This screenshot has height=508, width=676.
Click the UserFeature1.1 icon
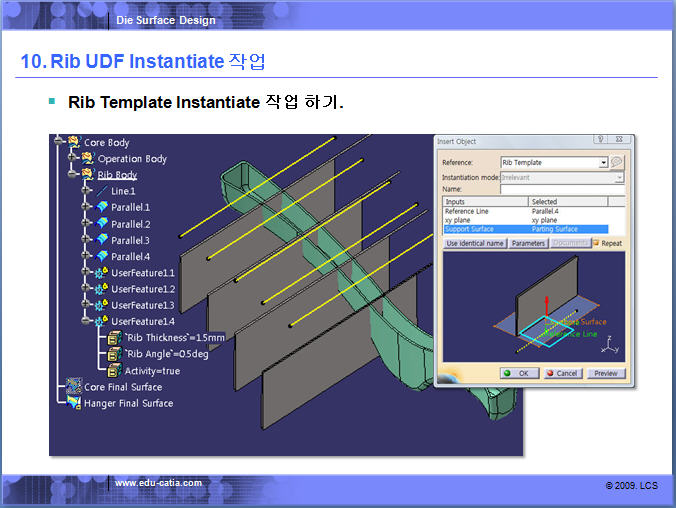pyautogui.click(x=101, y=272)
